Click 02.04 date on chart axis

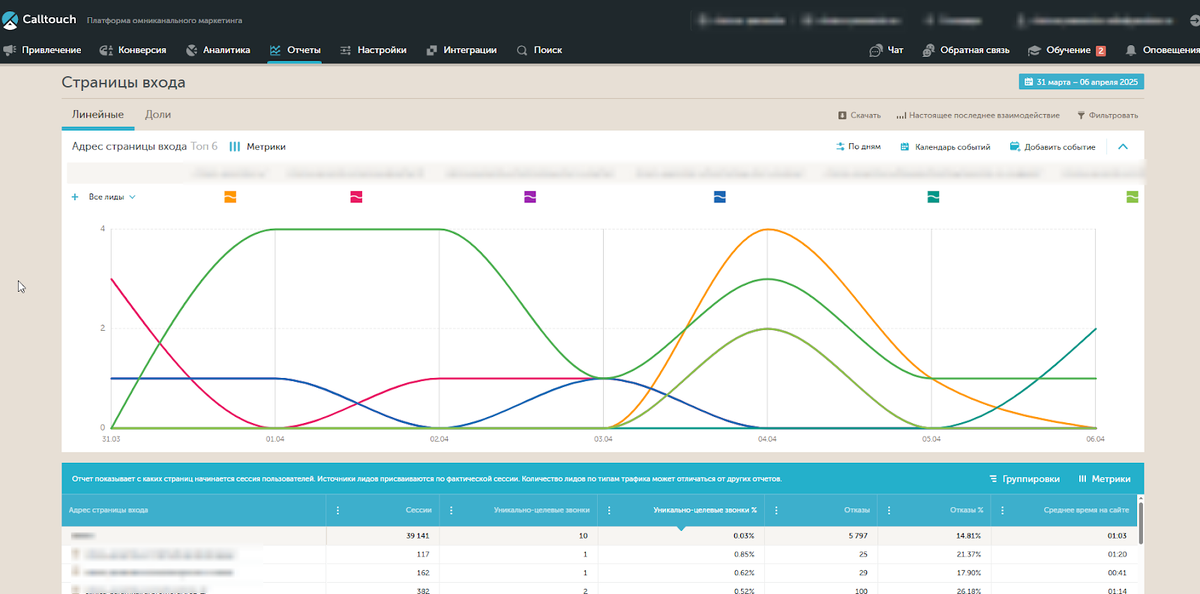coord(439,439)
